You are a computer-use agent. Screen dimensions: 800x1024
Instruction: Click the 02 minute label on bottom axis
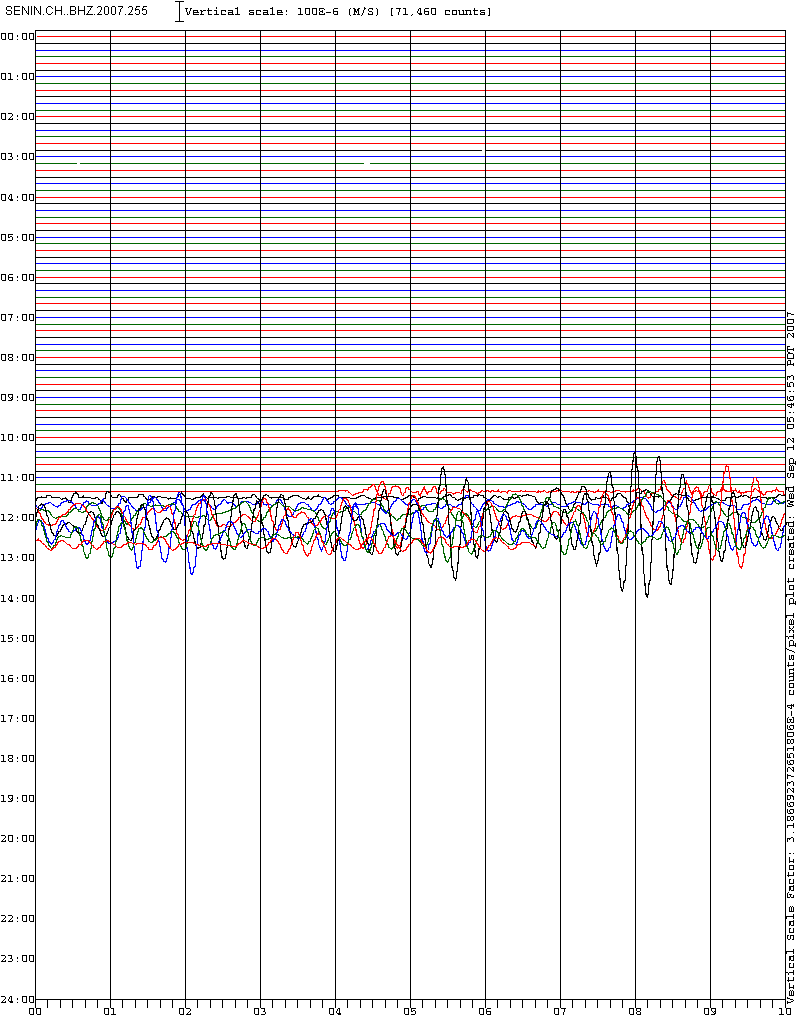(x=185, y=1012)
